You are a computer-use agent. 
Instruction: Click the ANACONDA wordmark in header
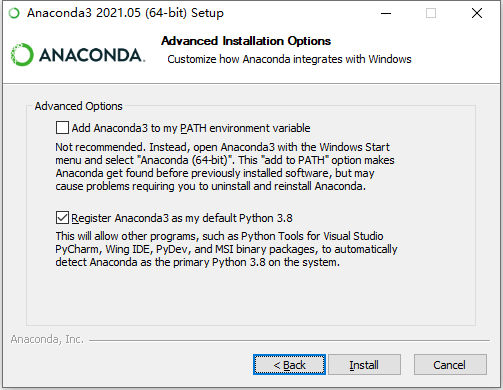92,55
